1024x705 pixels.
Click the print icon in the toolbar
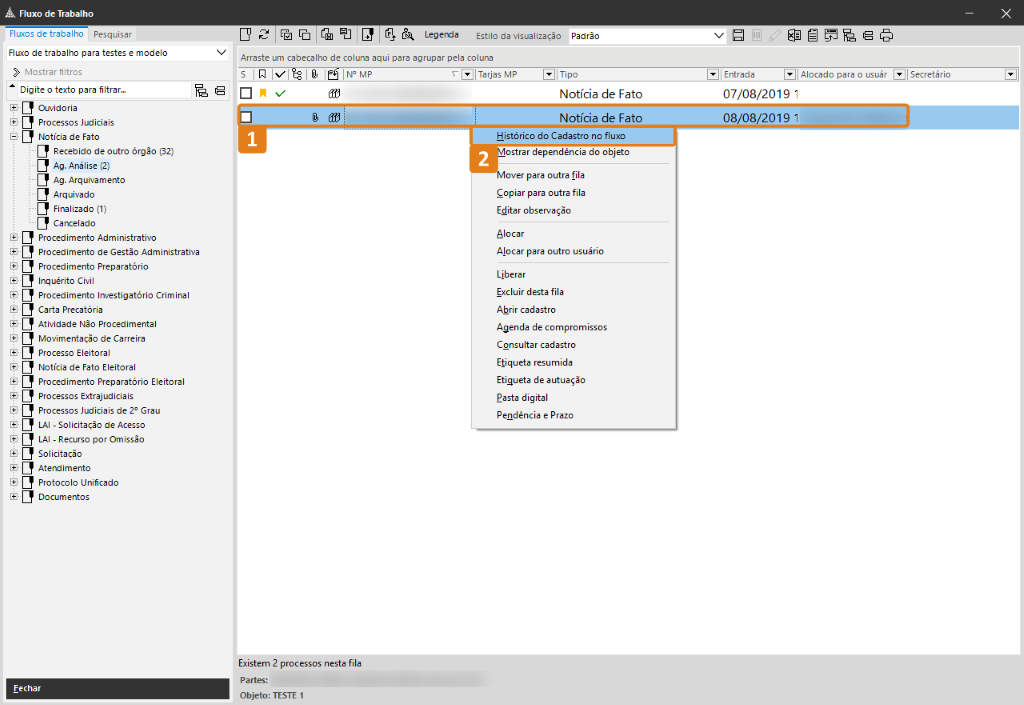coord(886,35)
